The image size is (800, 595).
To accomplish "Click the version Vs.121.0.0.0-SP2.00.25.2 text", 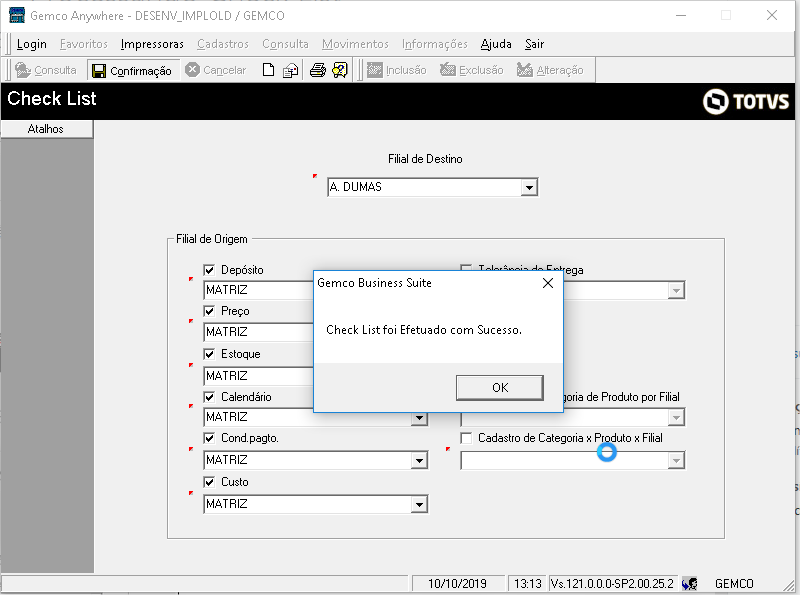I will (x=612, y=583).
